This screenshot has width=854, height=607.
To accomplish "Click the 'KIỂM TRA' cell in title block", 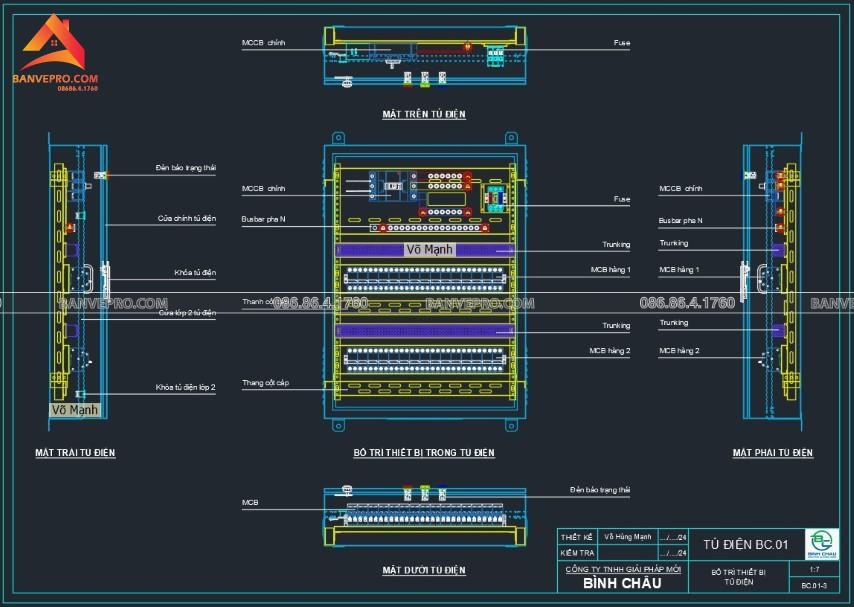I will coord(577,553).
